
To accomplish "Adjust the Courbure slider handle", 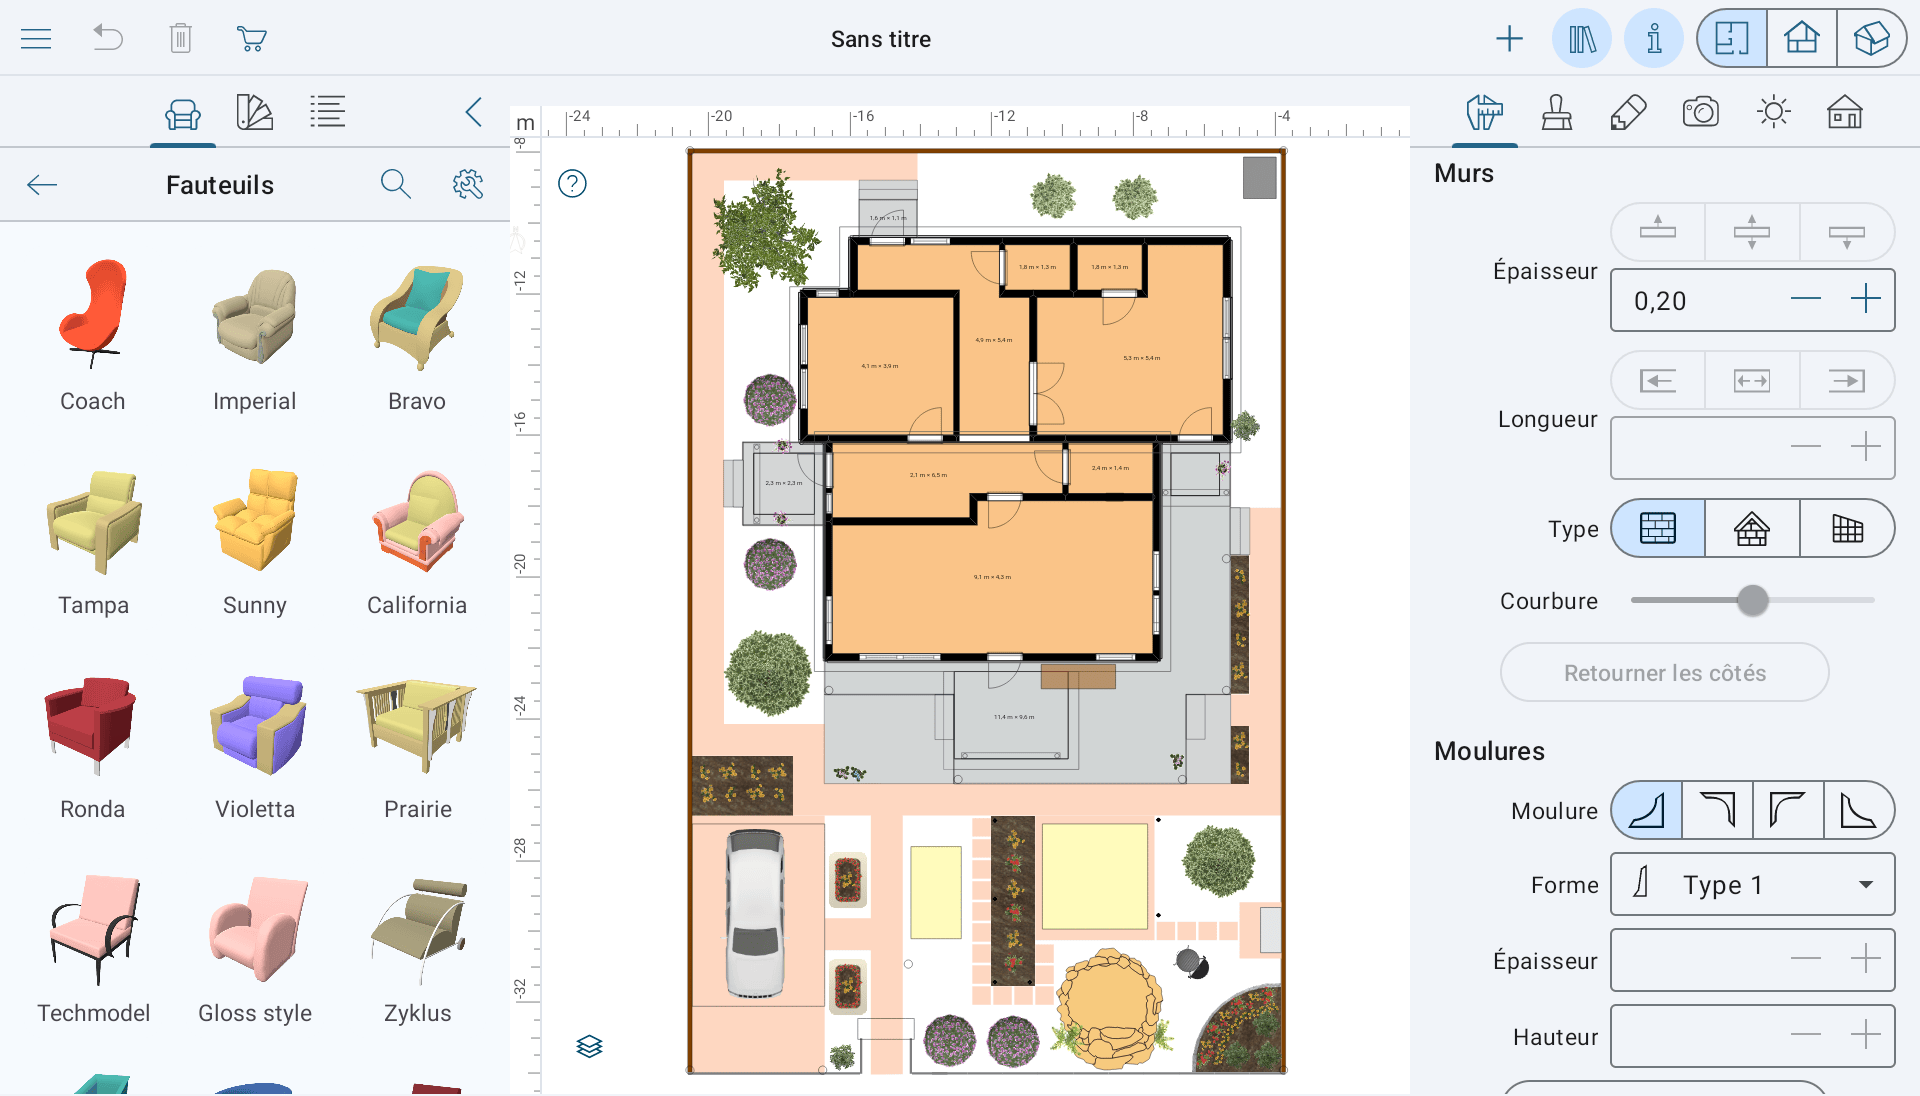I will 1752,600.
